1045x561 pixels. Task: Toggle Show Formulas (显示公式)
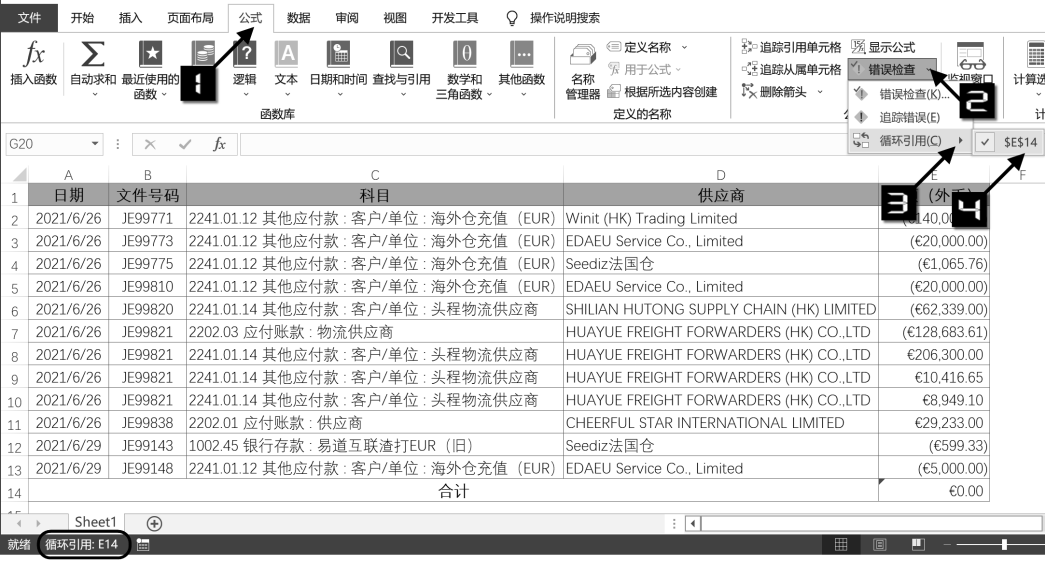884,47
